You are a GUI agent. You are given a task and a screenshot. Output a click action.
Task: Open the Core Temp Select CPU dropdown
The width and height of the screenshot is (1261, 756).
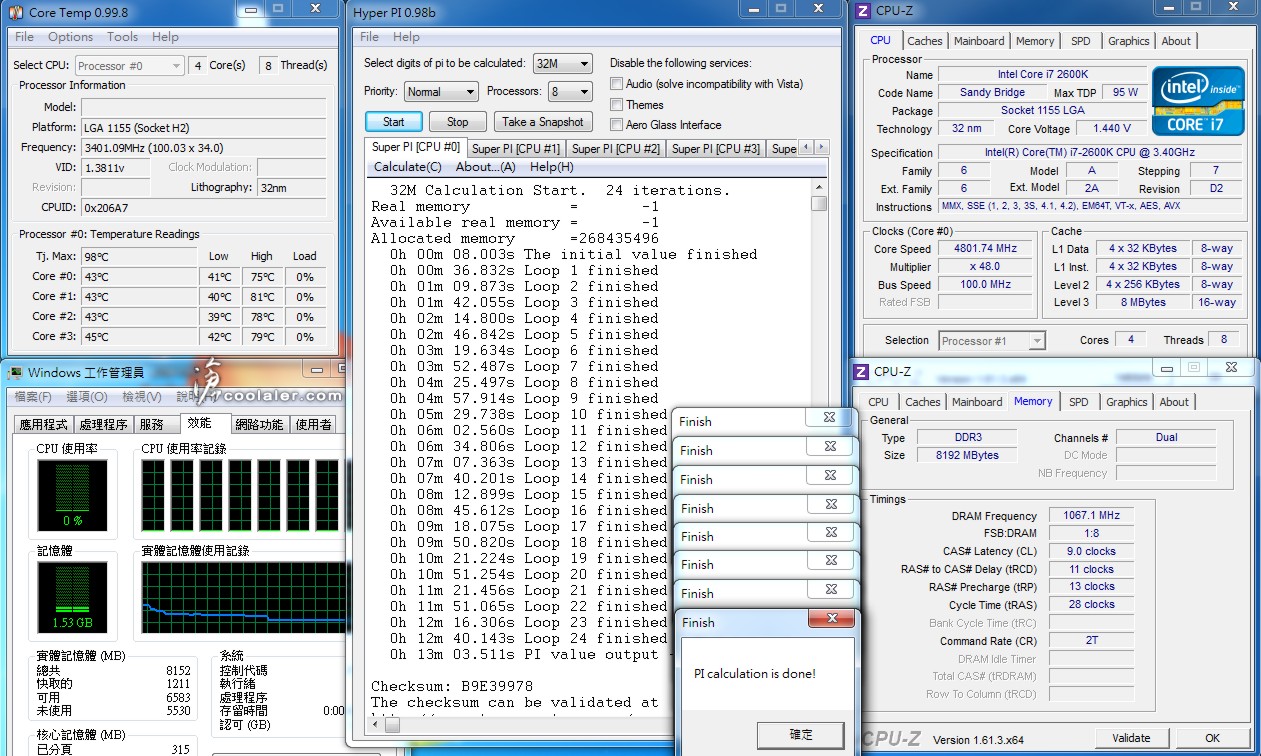coord(130,65)
